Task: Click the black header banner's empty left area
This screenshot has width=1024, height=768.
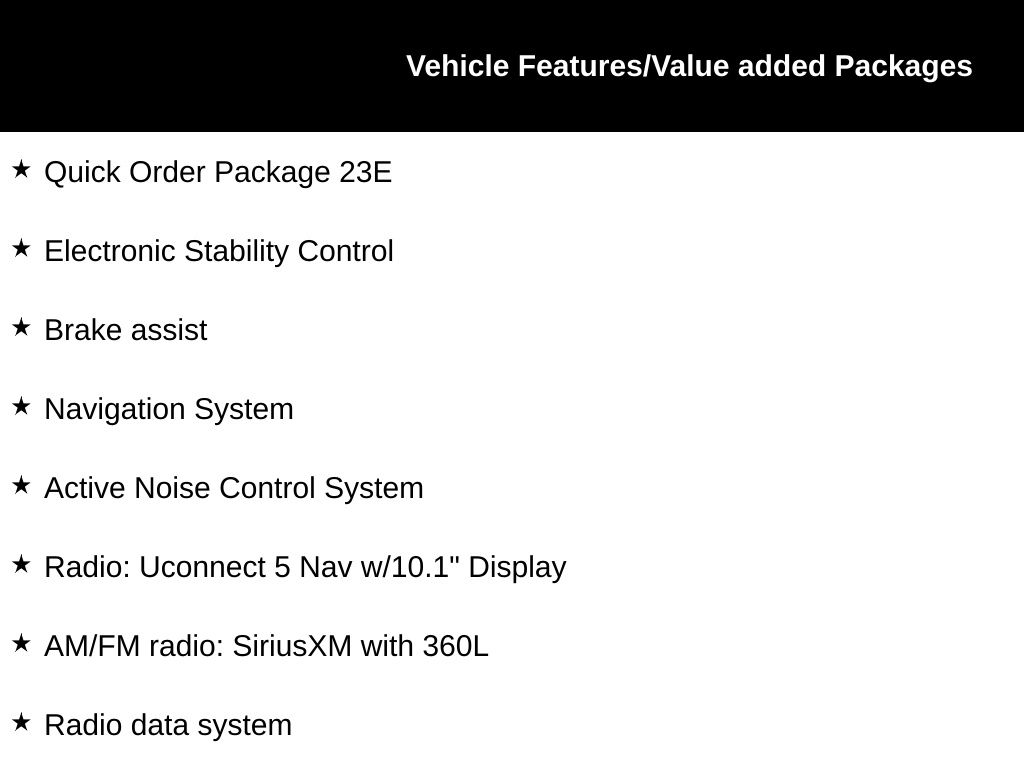Action: (196, 66)
